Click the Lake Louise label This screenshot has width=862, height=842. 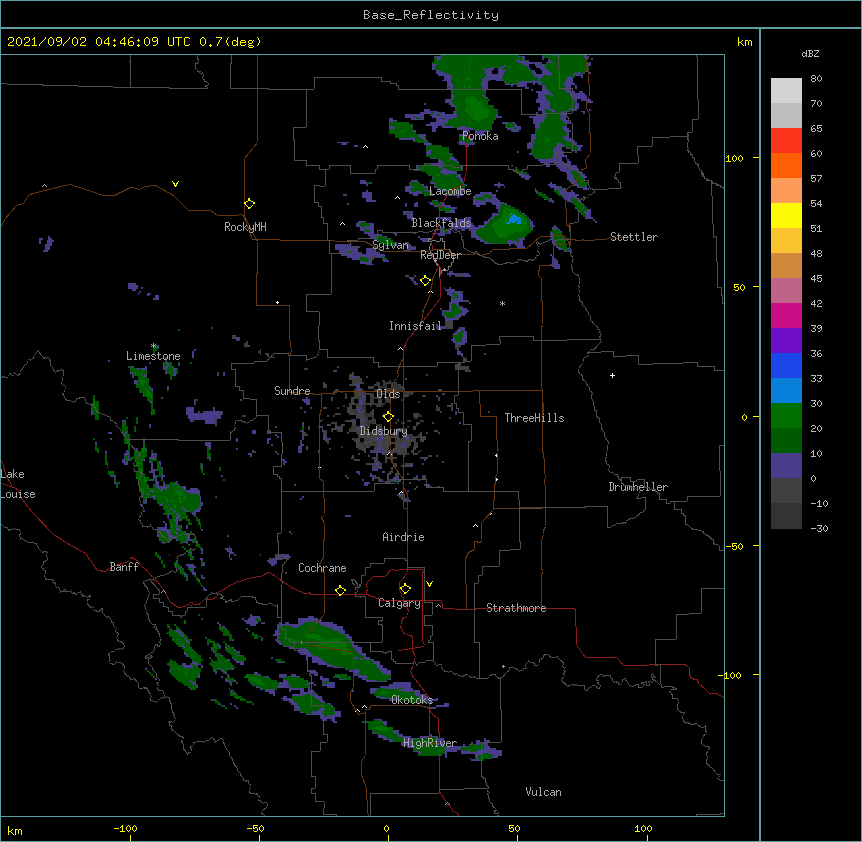[x=18, y=484]
